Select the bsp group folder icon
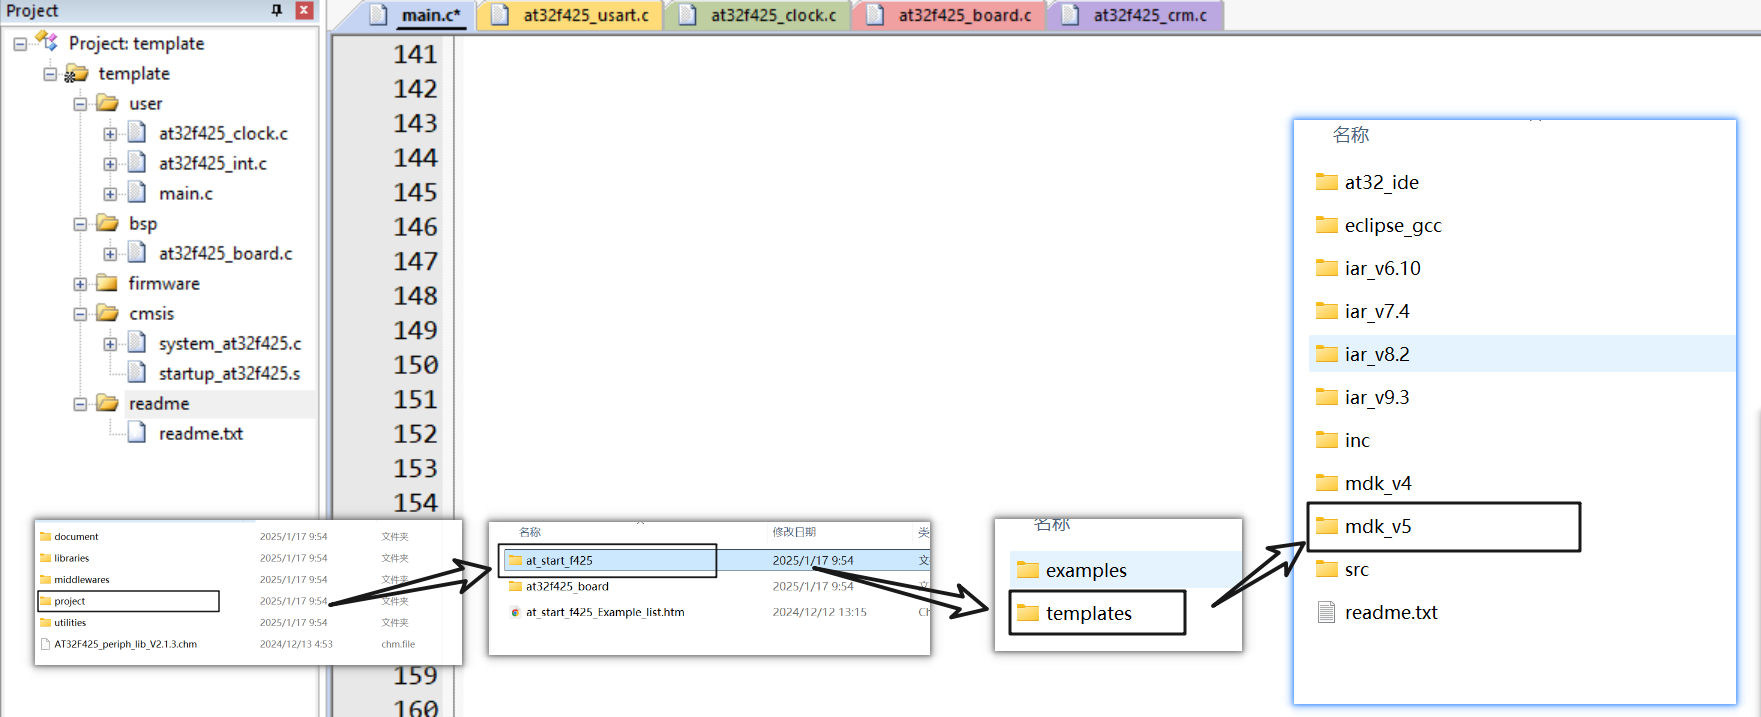The image size is (1761, 717). [x=107, y=223]
